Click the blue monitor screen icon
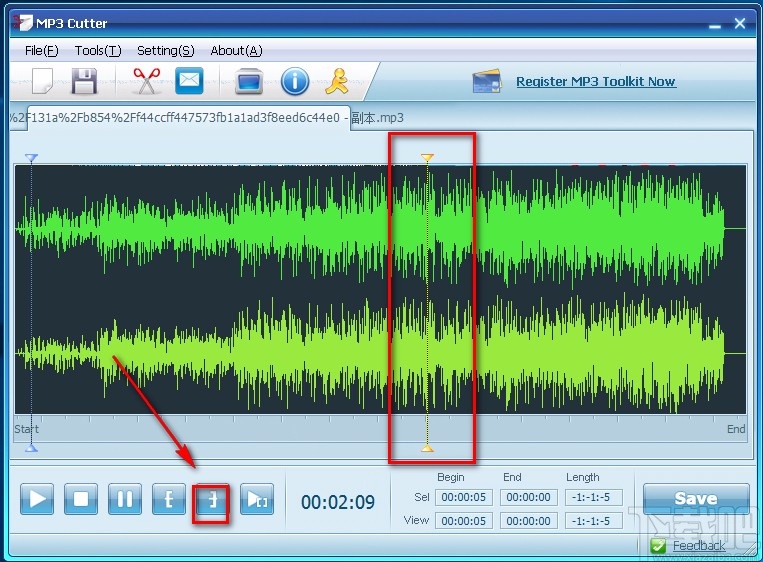Screen dimensions: 763x562 249,81
